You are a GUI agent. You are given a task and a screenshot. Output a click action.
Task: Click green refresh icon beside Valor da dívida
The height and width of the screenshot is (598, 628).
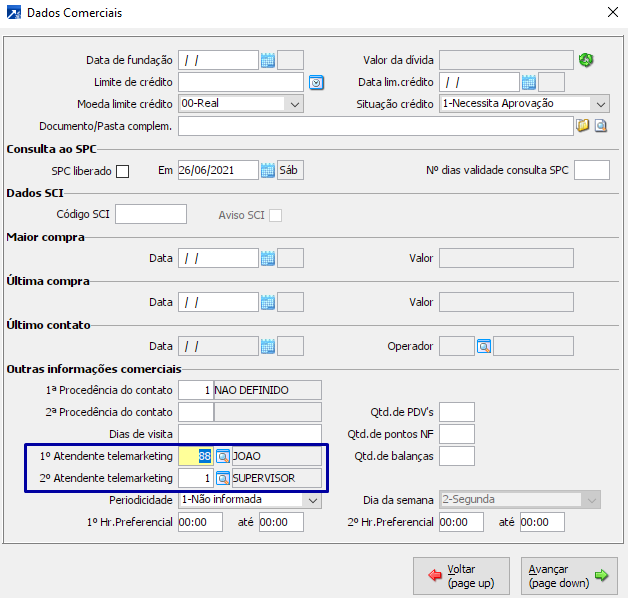tap(586, 60)
